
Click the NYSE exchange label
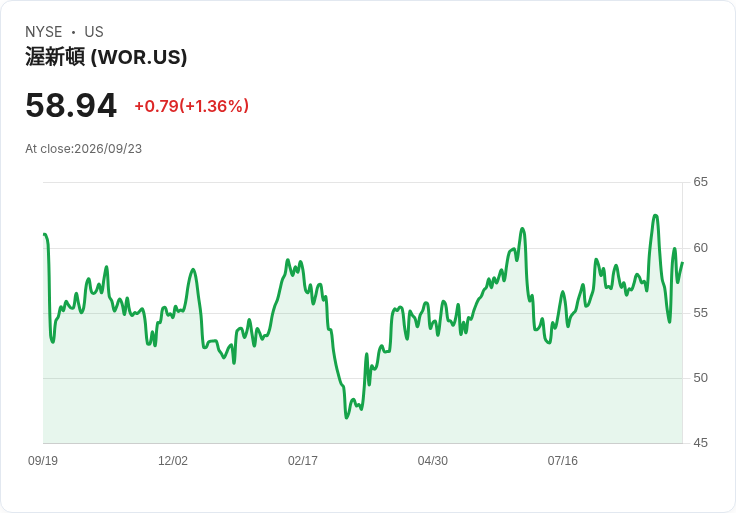[x=43, y=32]
